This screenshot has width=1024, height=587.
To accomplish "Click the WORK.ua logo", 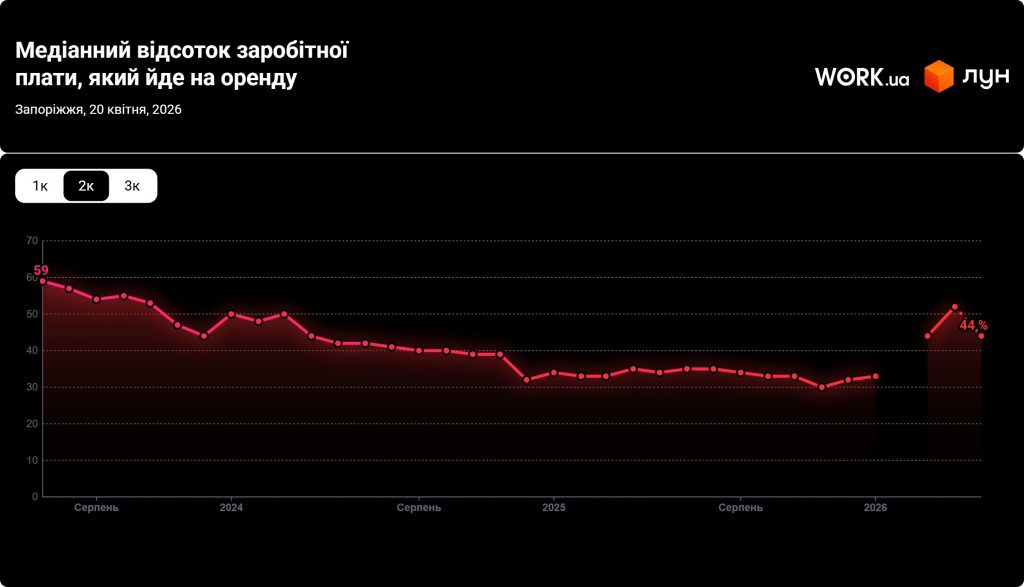I will (861, 77).
